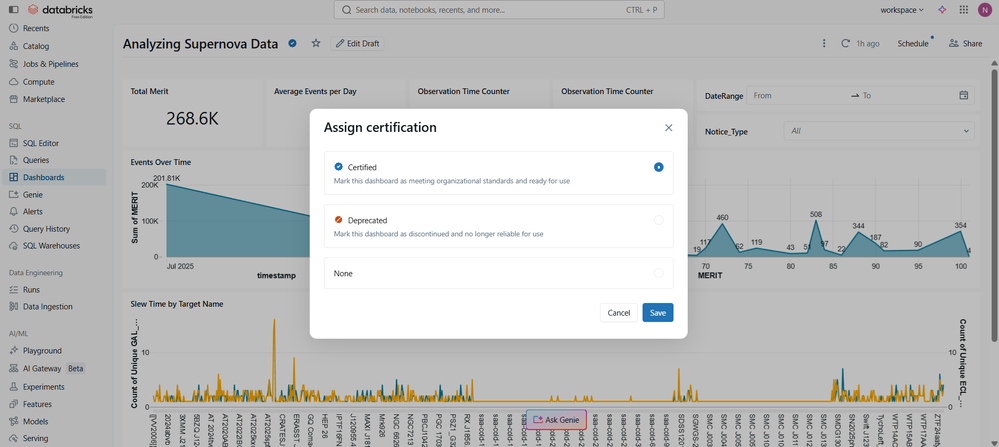The image size is (999, 447).
Task: Open the Databricks Assistant sparkle icon
Action: 942,10
